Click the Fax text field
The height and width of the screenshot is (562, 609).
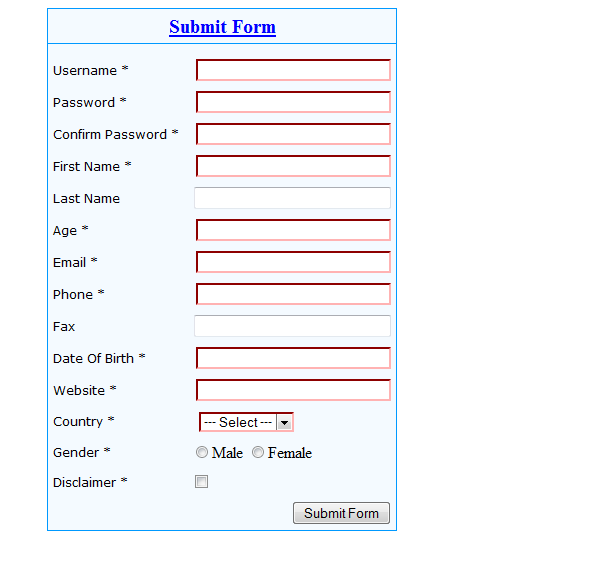(292, 326)
